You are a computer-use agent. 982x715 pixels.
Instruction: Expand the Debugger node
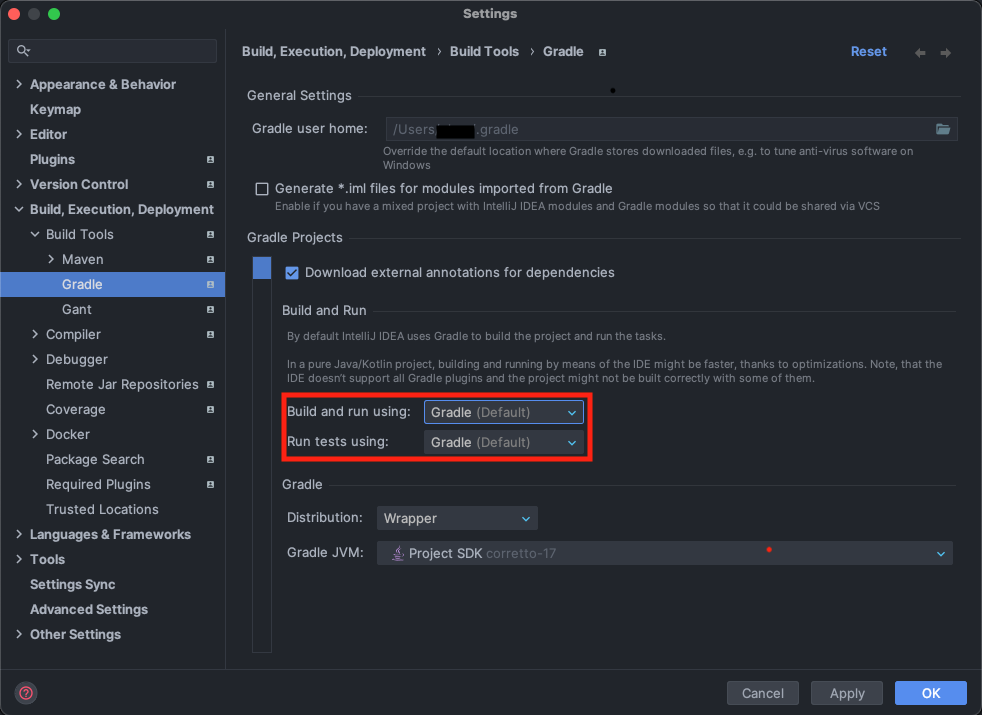coord(35,360)
